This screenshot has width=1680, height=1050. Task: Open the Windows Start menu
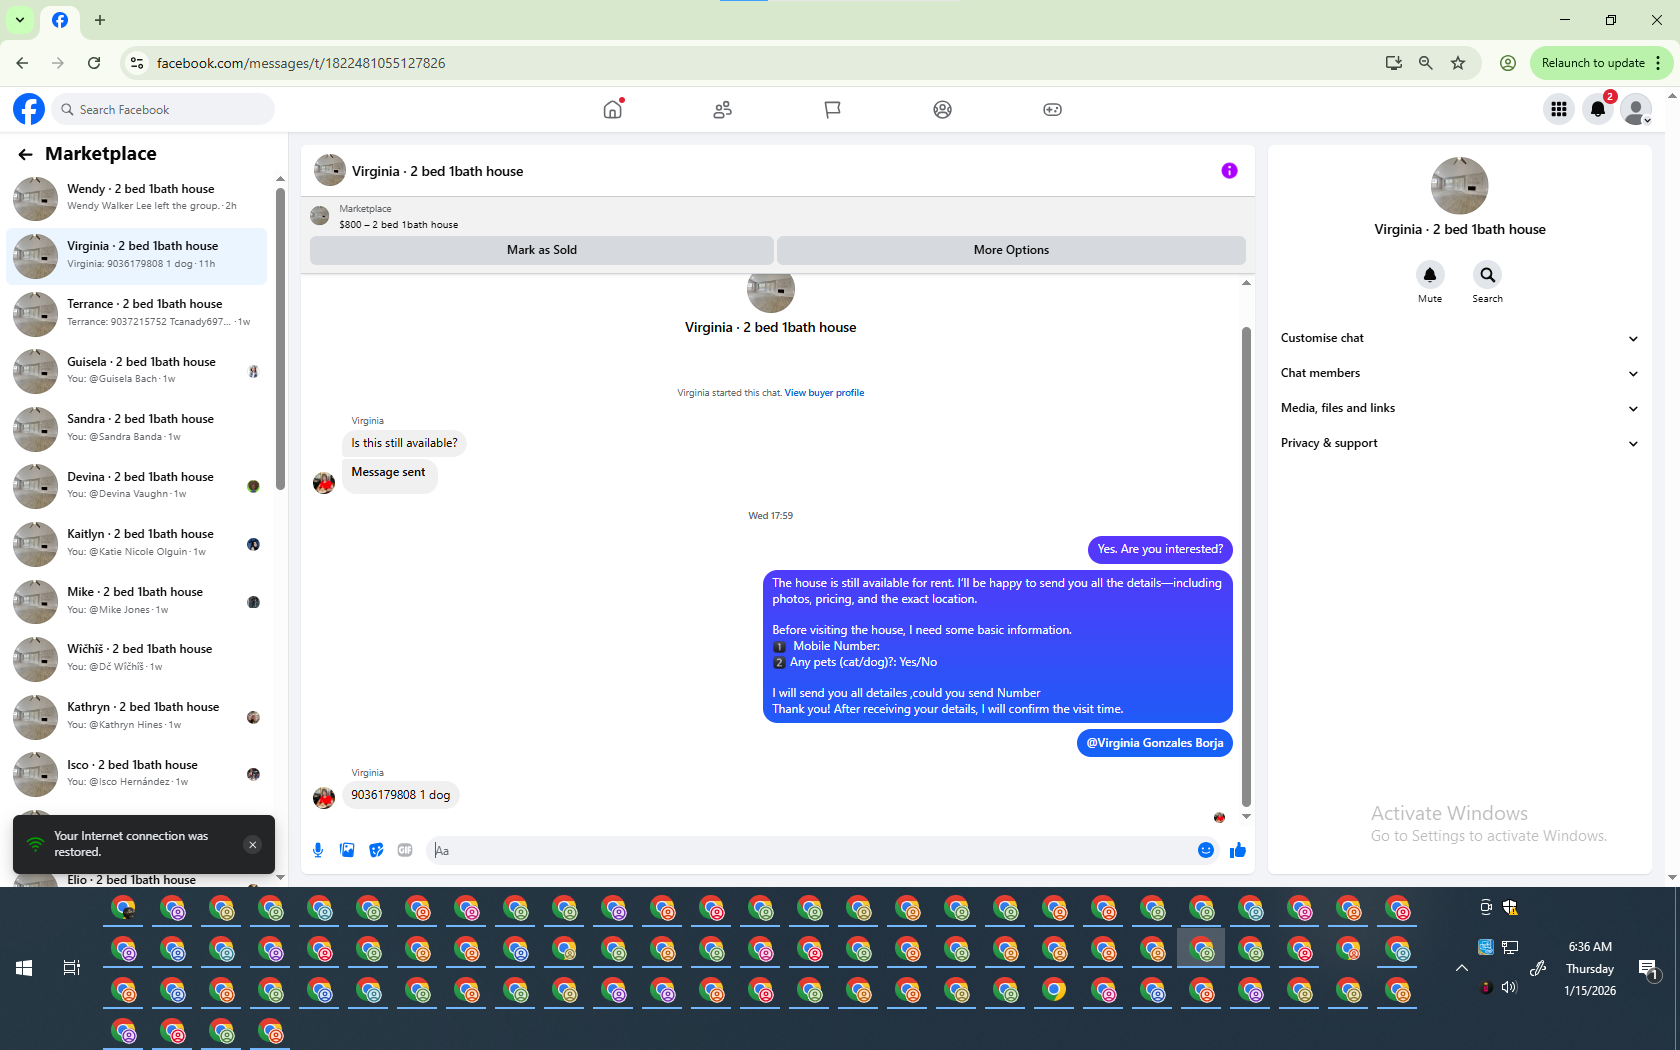pyautogui.click(x=24, y=968)
